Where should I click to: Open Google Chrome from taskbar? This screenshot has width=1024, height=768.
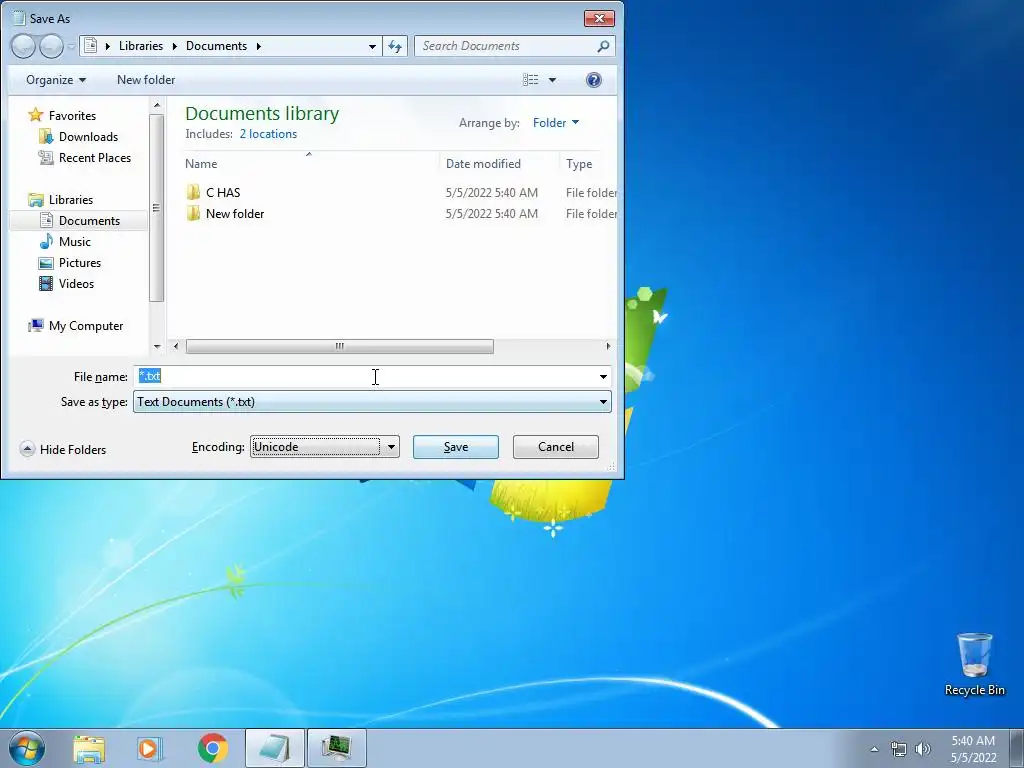[x=212, y=748]
